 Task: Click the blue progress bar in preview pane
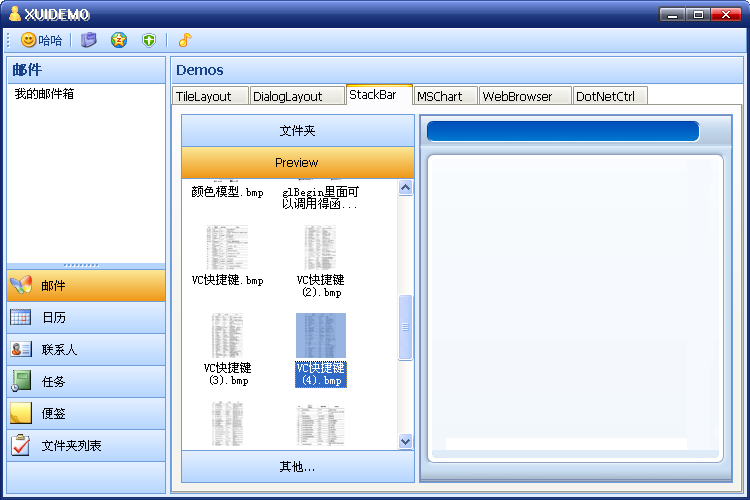pos(562,131)
